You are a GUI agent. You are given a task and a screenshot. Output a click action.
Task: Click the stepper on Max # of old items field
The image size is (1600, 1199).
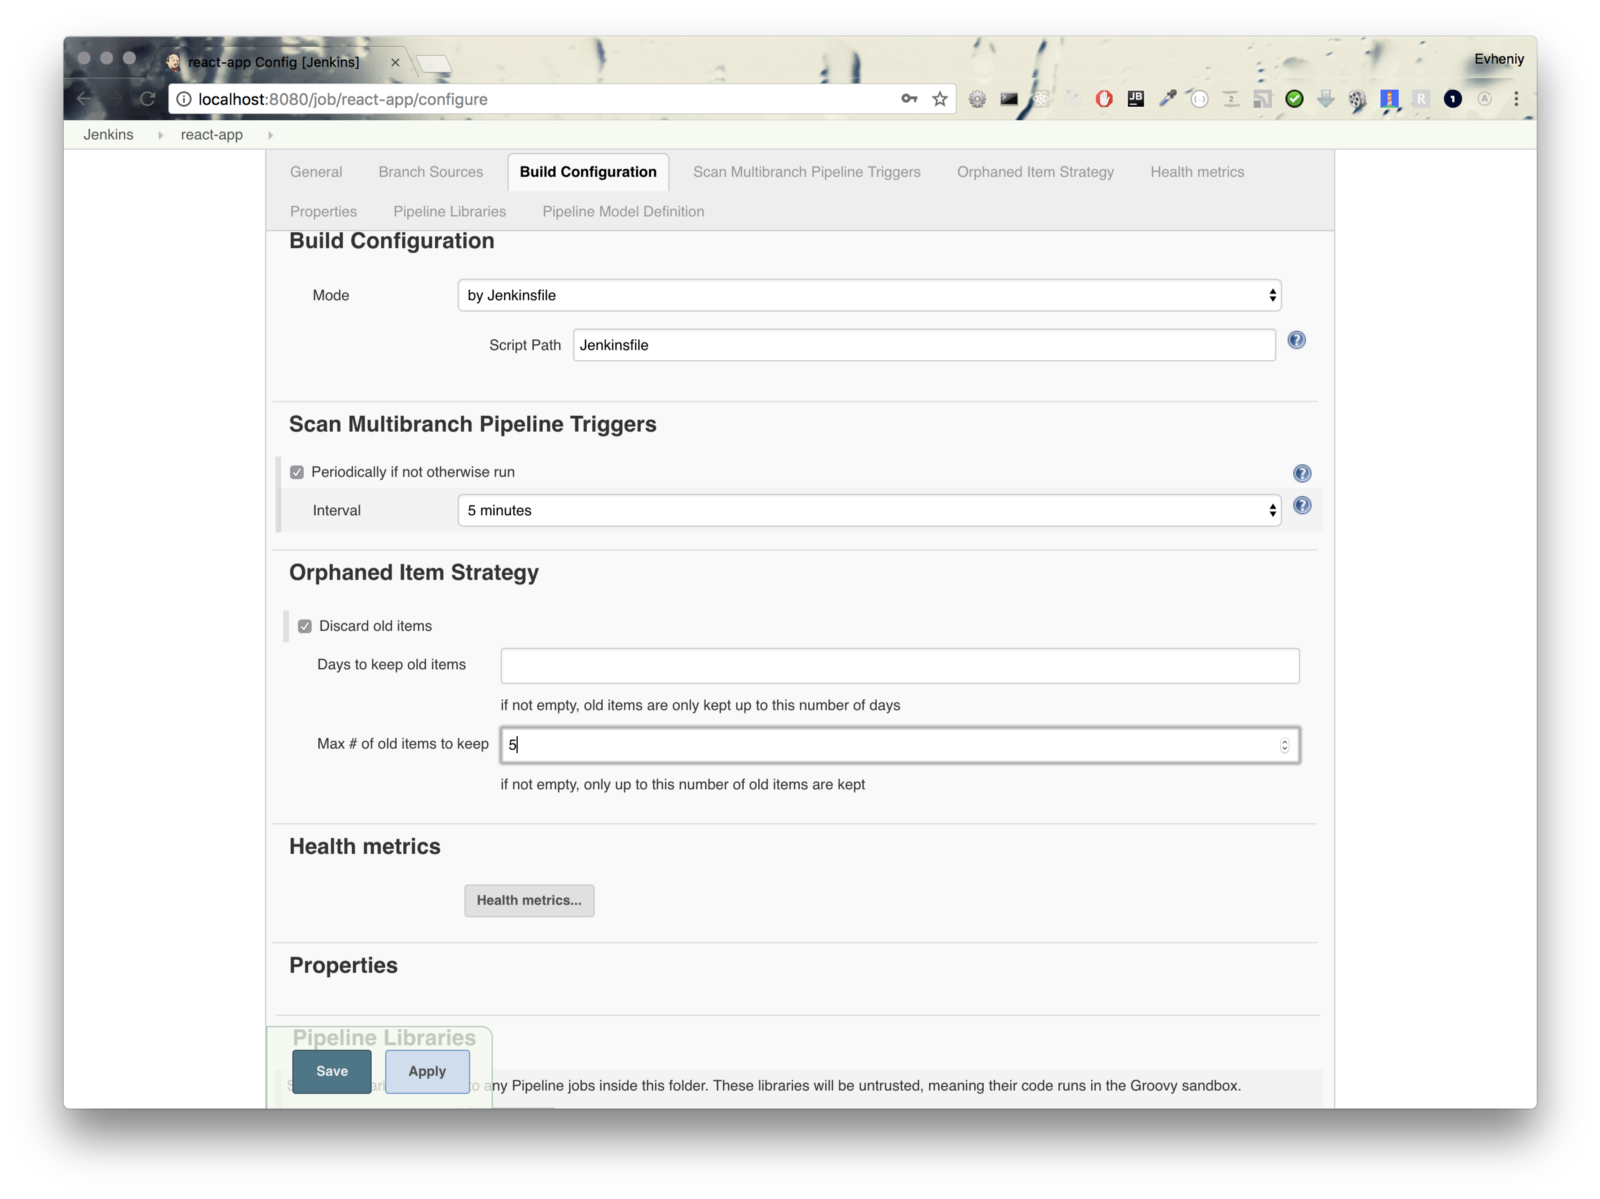(1285, 745)
